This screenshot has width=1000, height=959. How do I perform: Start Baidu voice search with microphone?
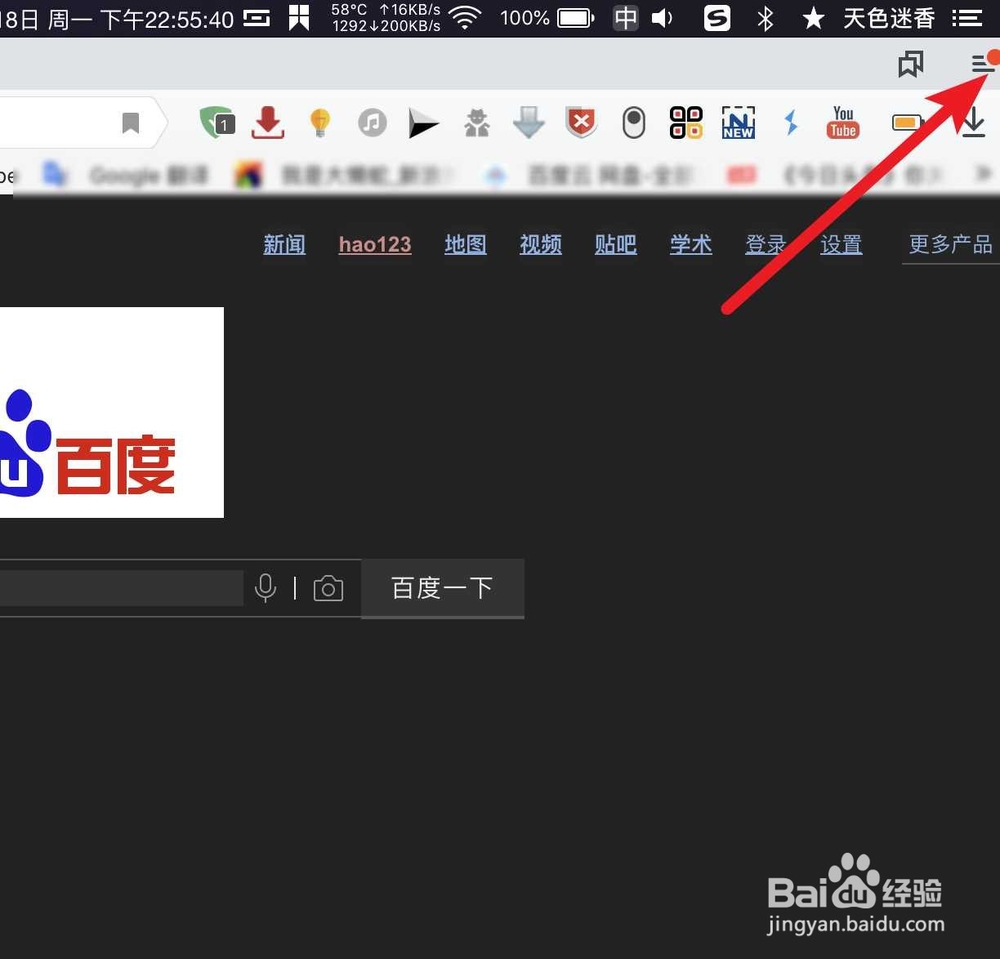pyautogui.click(x=265, y=588)
